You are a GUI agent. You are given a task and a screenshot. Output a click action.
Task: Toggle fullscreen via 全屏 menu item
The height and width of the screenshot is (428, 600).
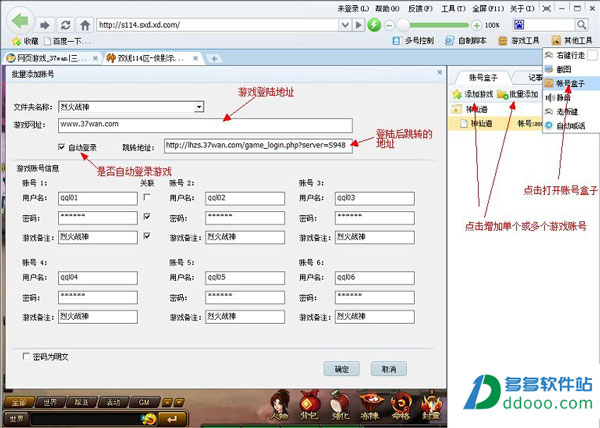tap(488, 8)
